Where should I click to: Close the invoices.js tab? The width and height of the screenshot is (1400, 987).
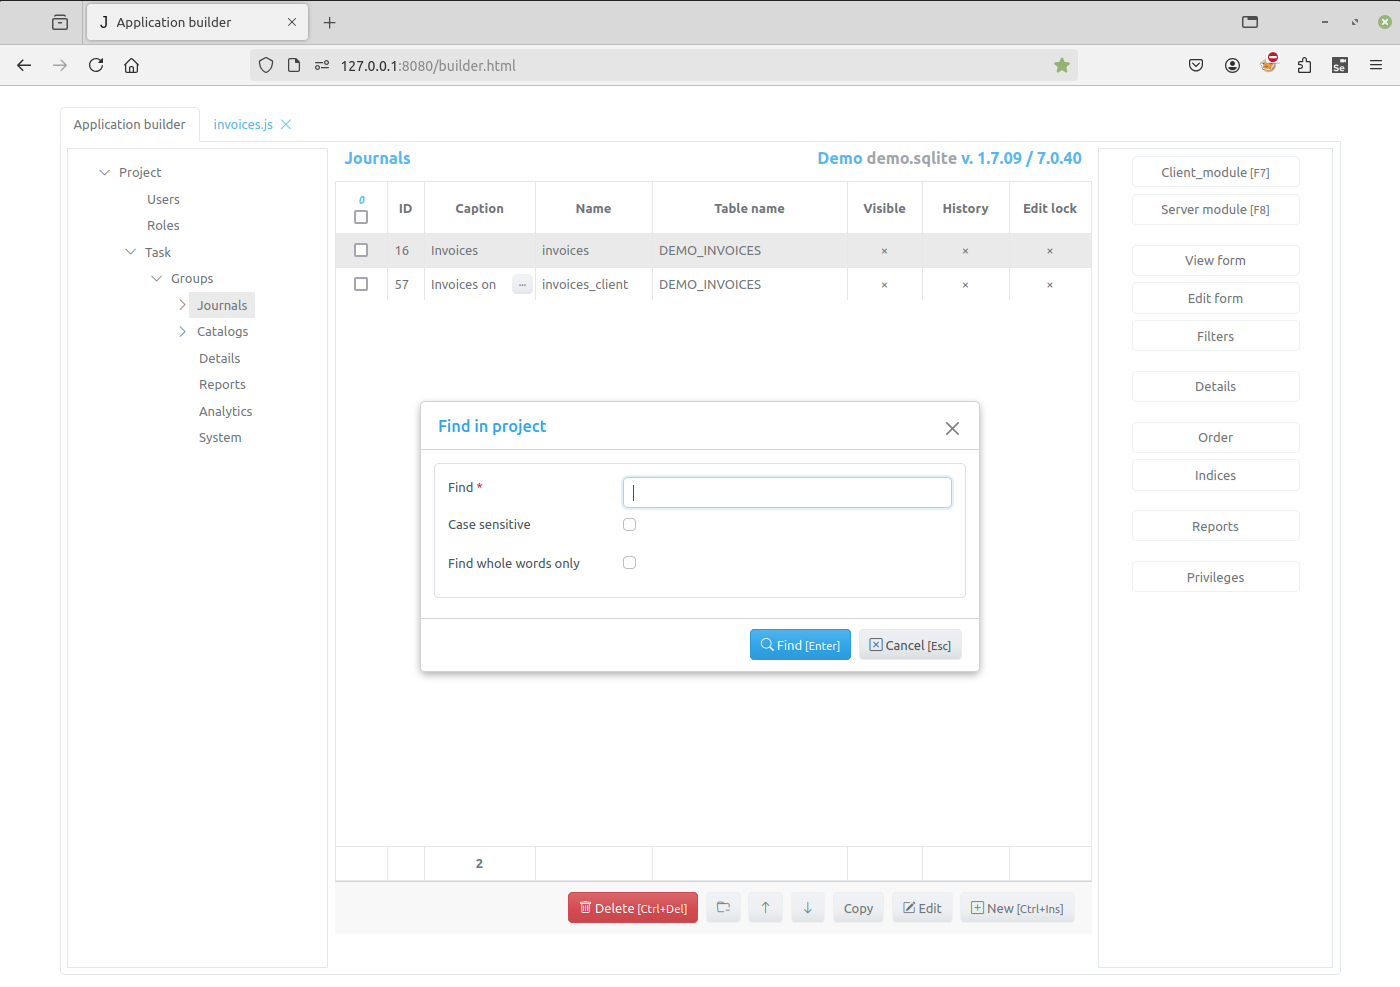coord(286,124)
